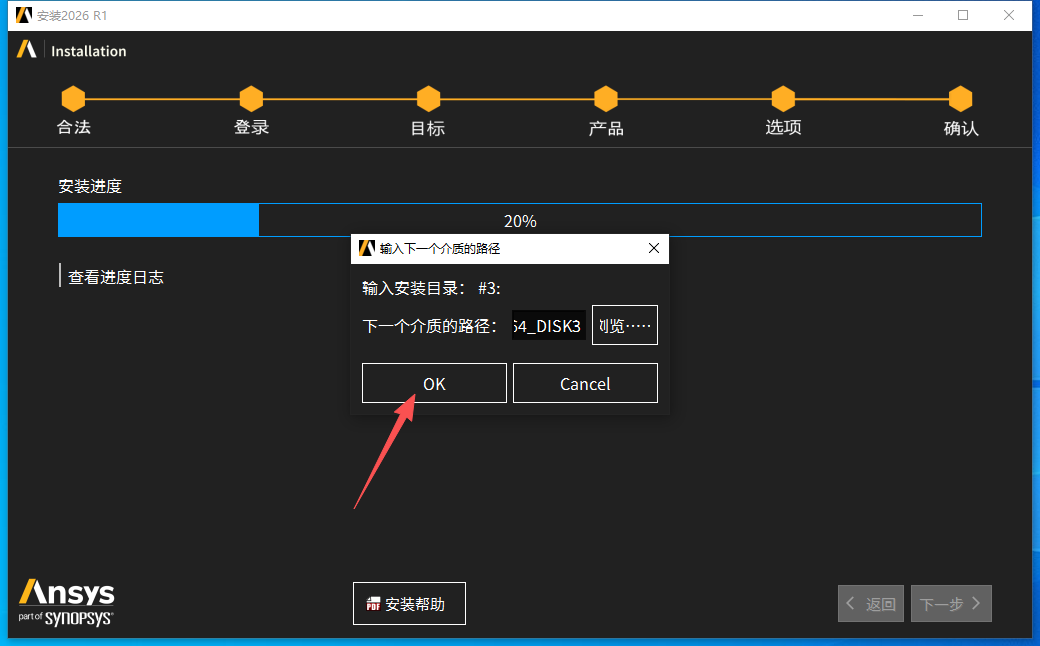Viewport: 1040px width, 646px height.
Task: Select the DISK3 path input field
Action: (x=548, y=324)
